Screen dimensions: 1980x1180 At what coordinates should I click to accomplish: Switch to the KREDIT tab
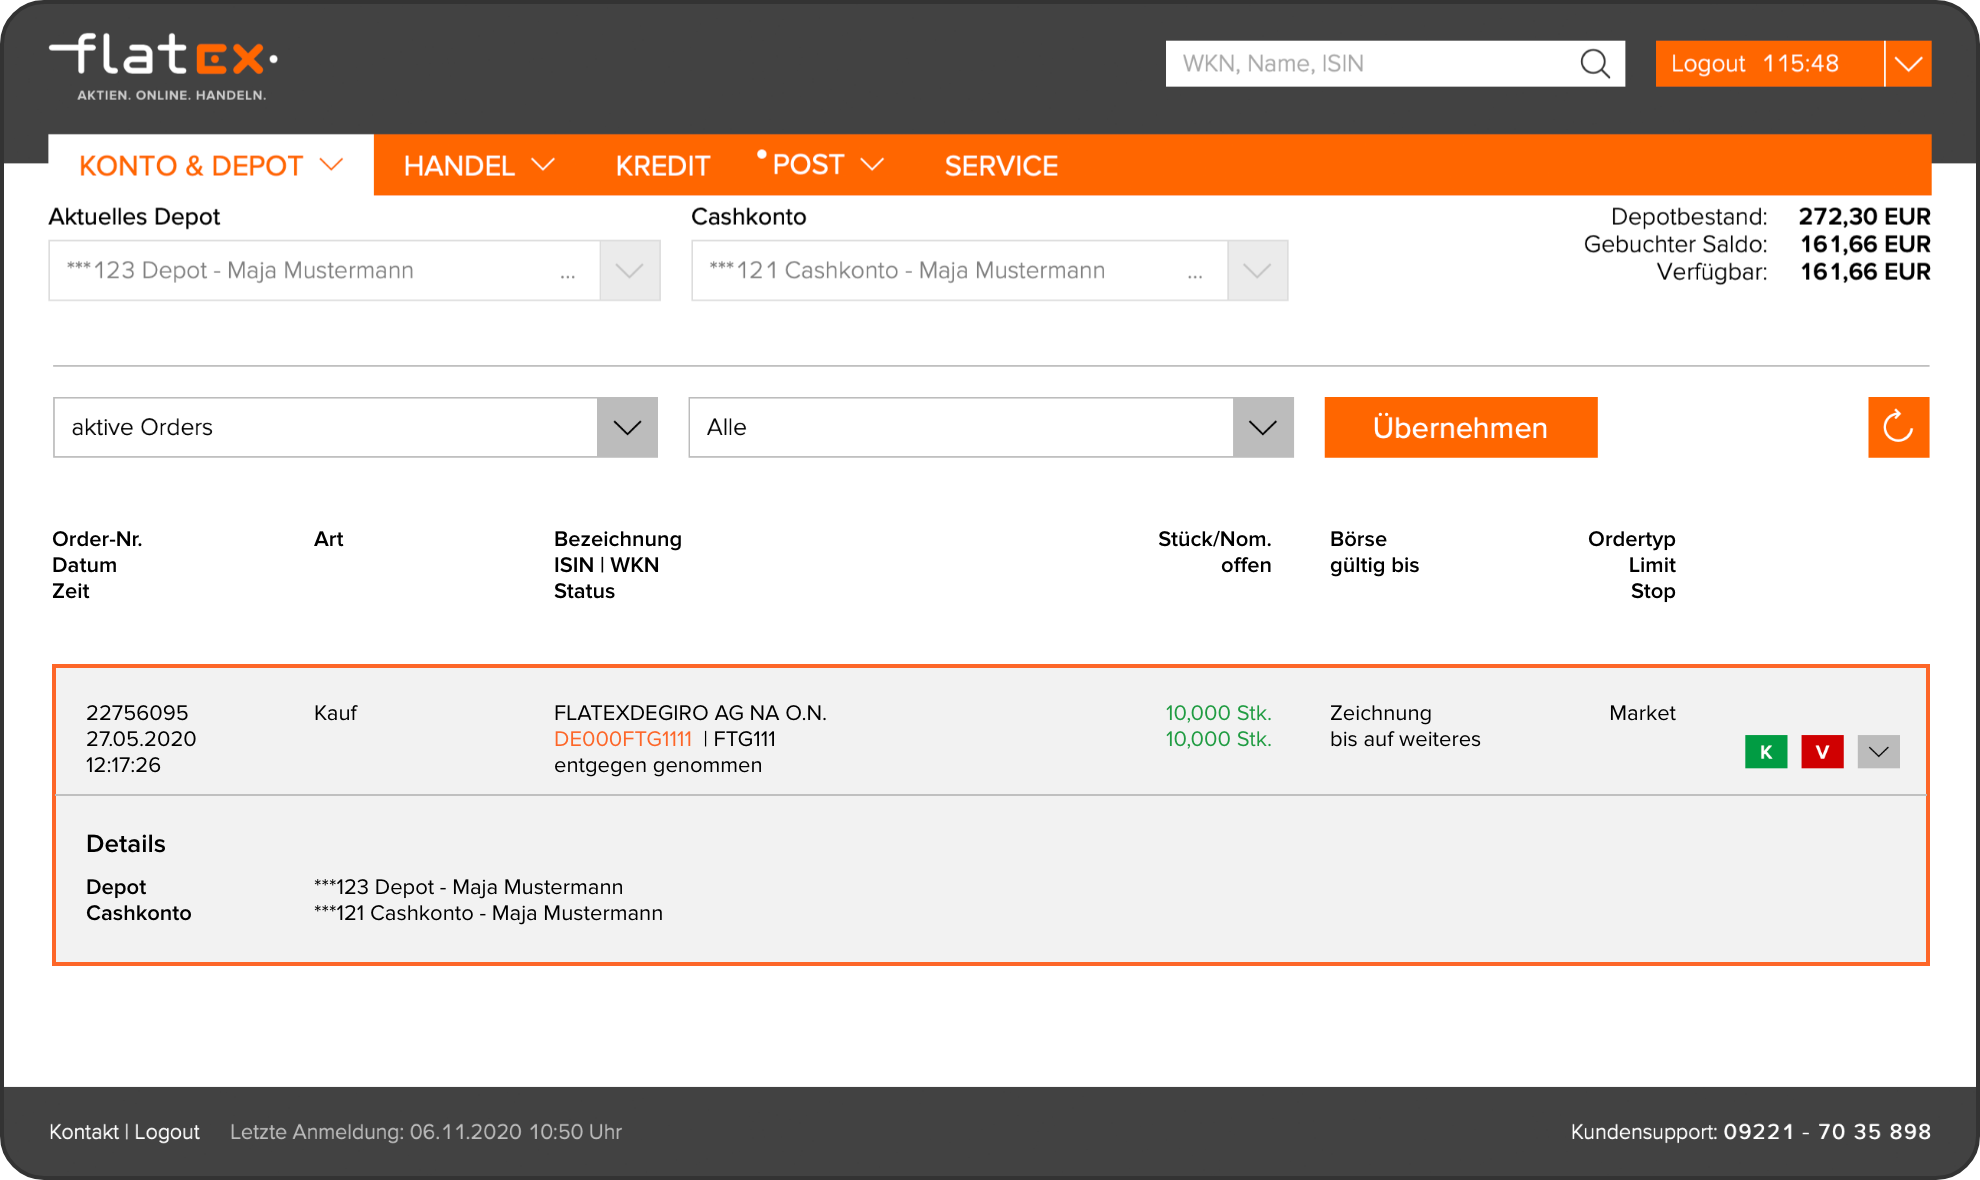662,165
